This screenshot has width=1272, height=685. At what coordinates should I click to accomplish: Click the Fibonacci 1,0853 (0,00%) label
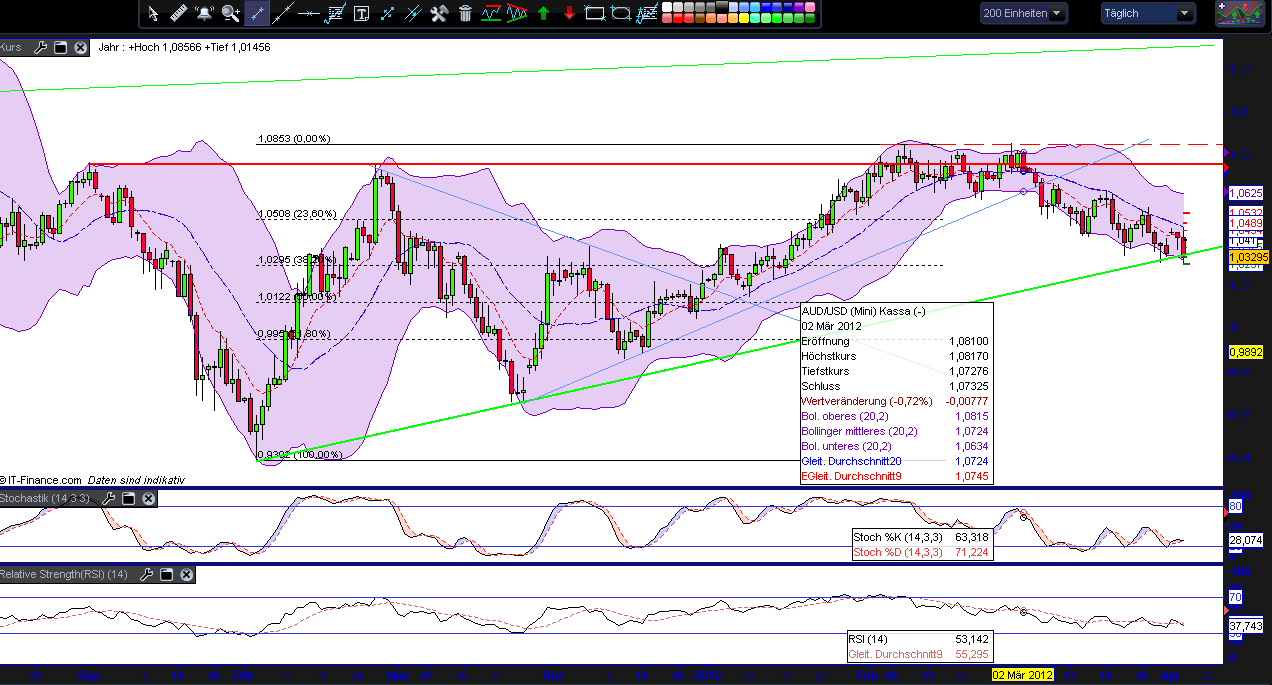[x=294, y=139]
